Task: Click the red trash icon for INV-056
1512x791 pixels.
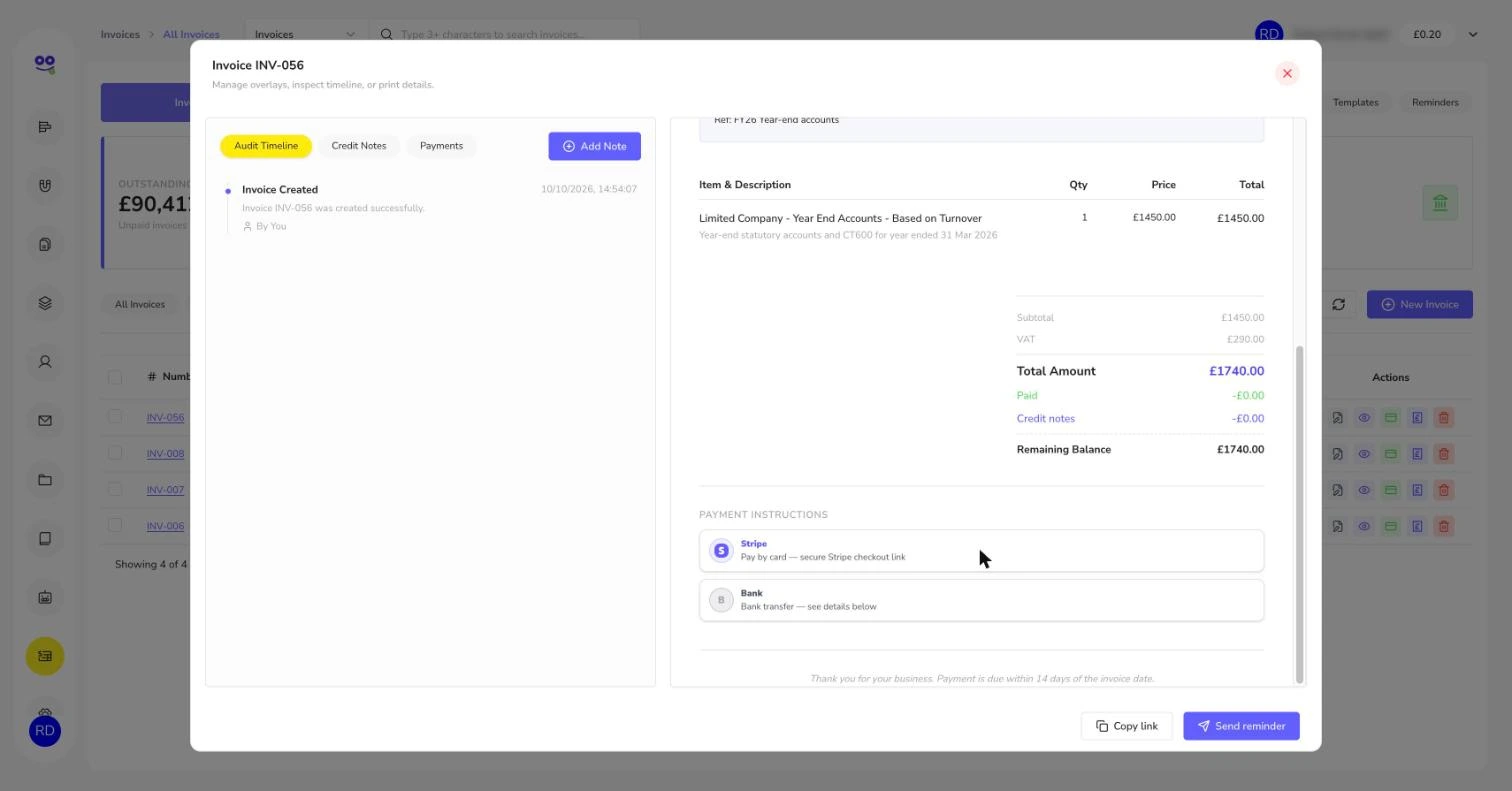Action: click(1444, 418)
